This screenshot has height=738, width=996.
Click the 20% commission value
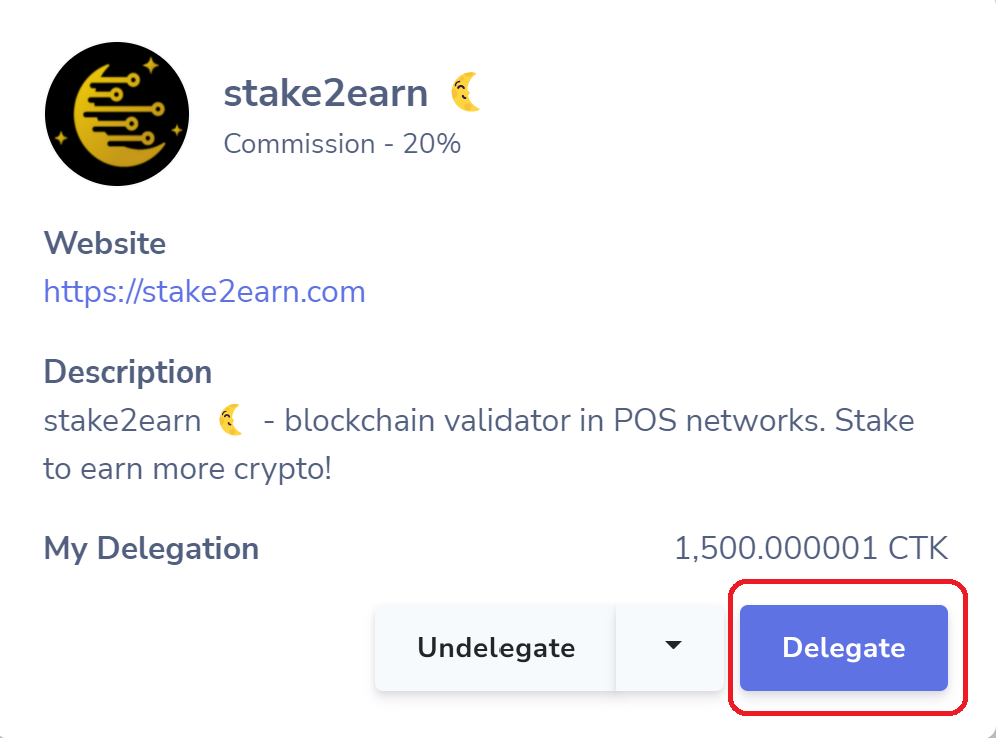[x=432, y=144]
